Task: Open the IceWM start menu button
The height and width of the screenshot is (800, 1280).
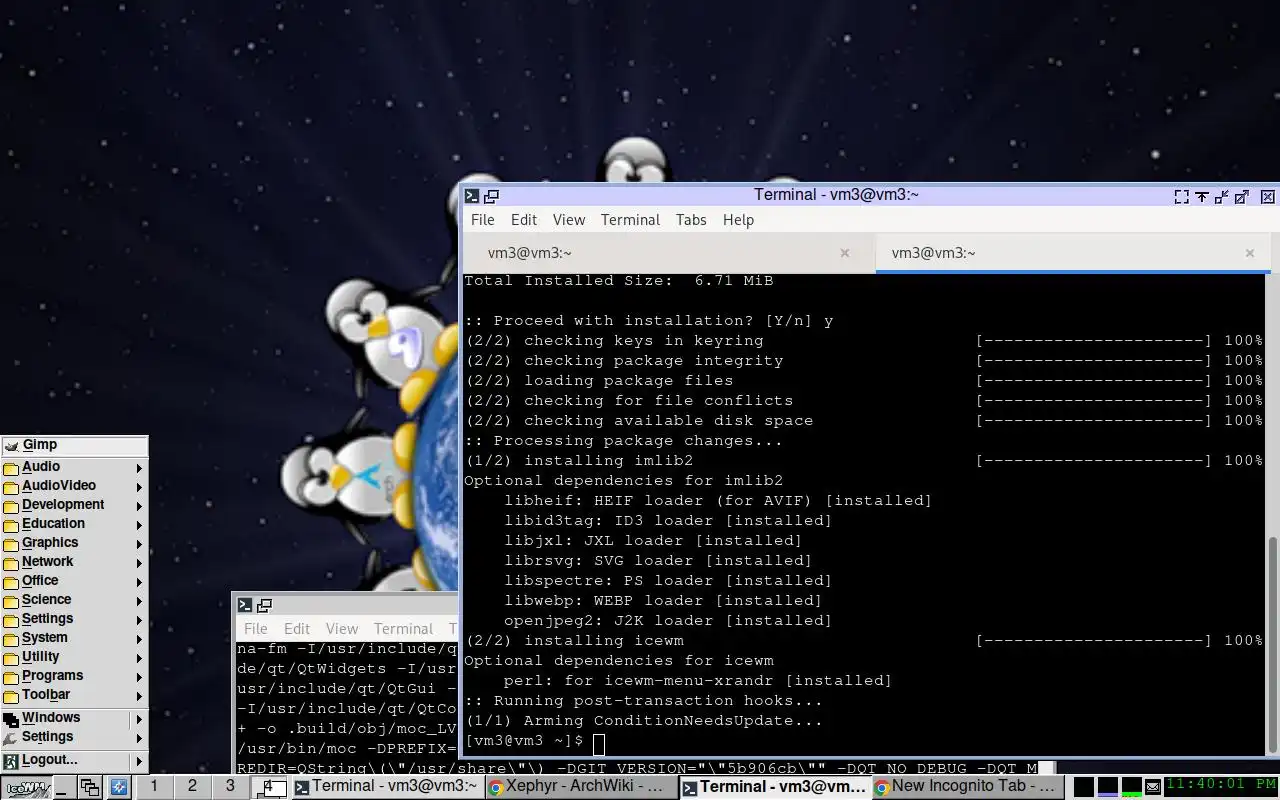Action: click(26, 787)
